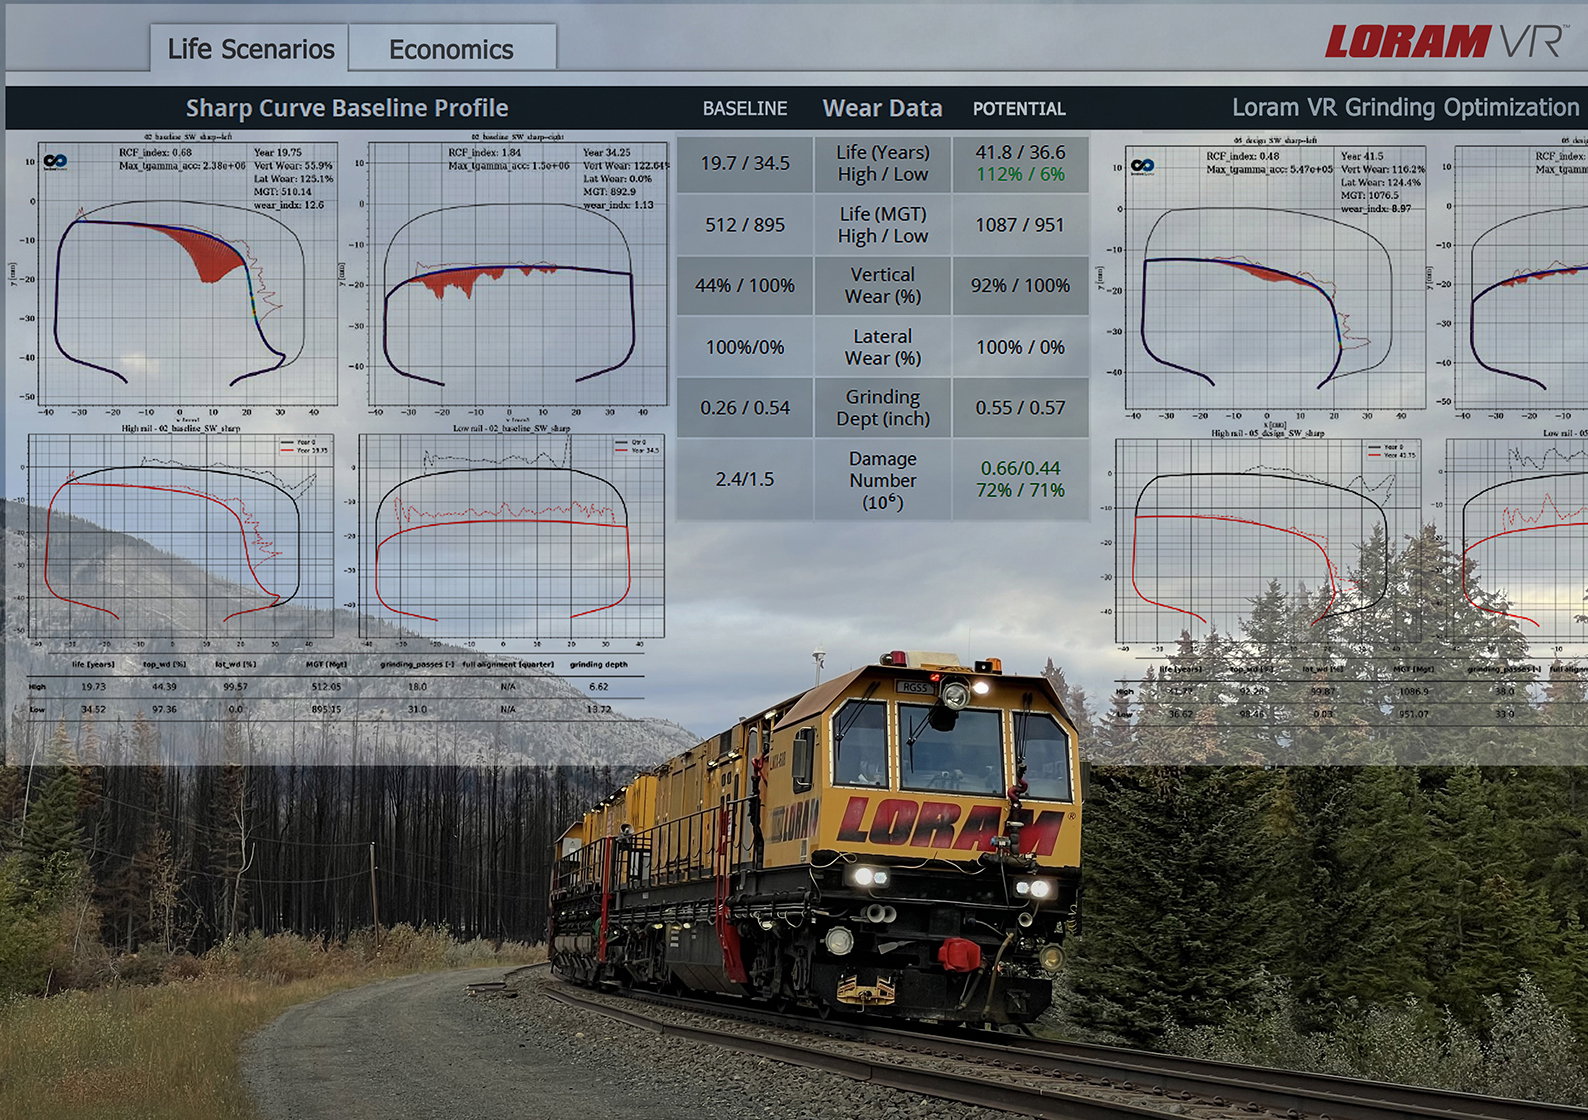The image size is (1588, 1120).
Task: Click grinding passes value '31.0' in baseline table
Action: 417,709
